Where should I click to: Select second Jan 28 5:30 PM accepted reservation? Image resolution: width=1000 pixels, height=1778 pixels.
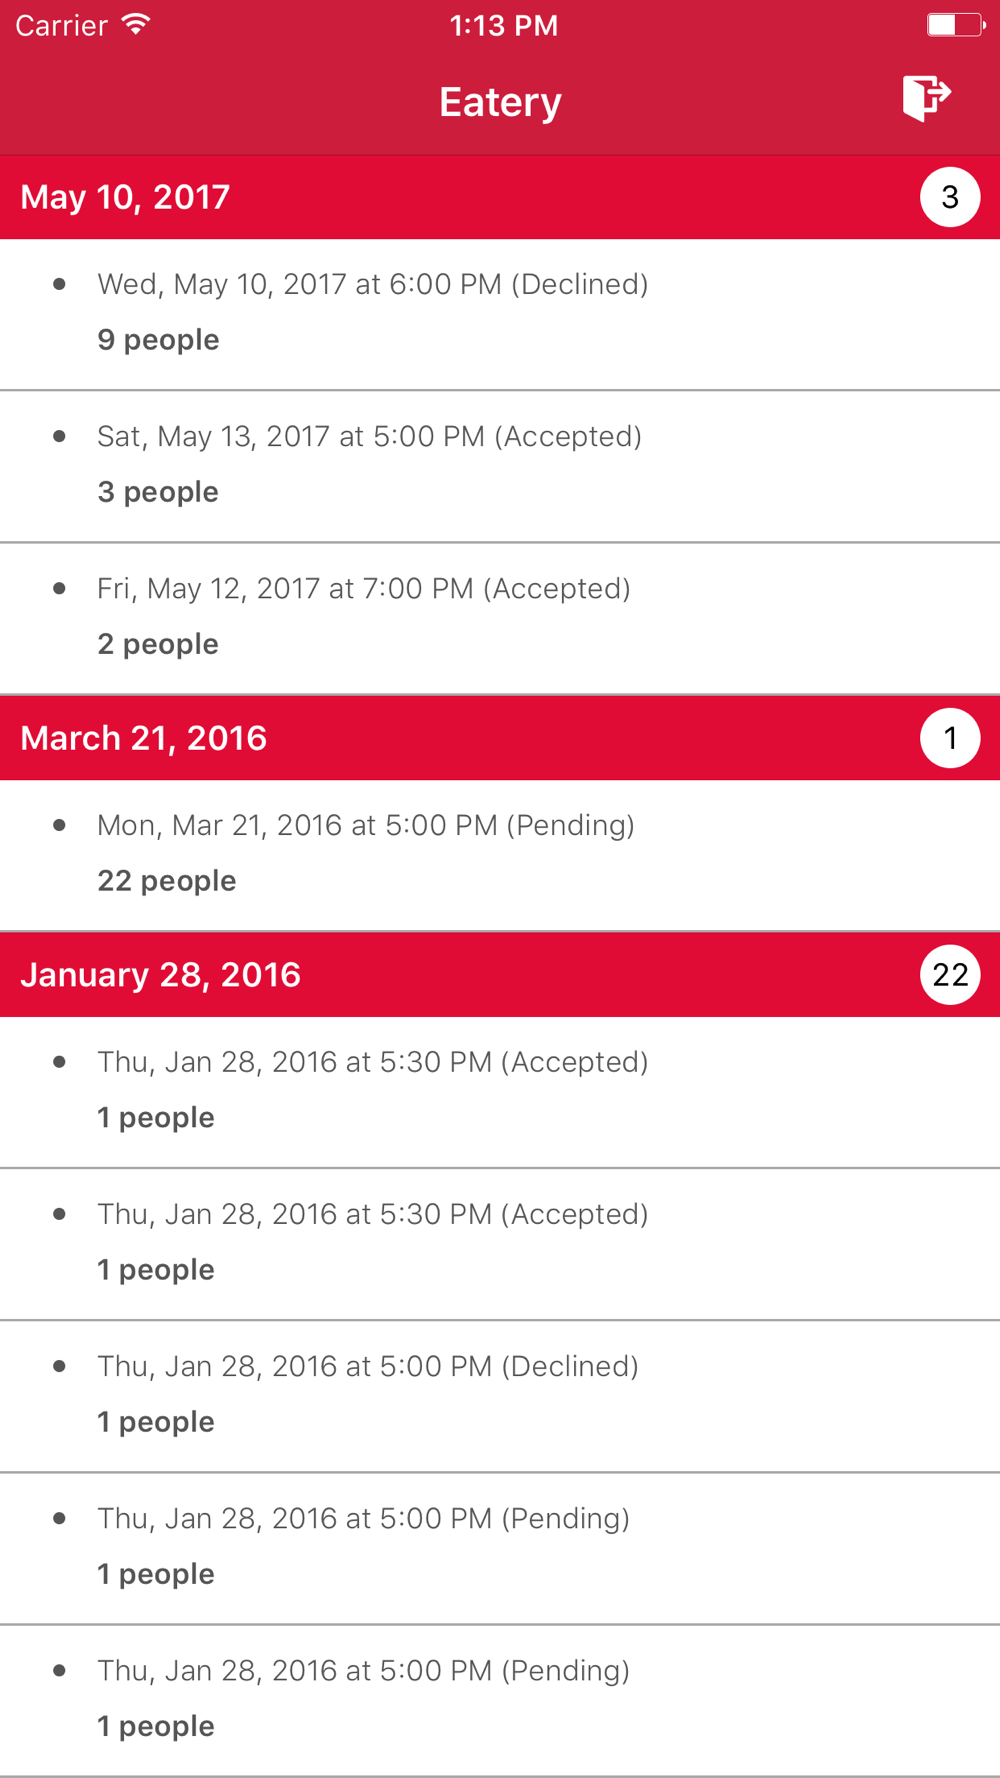(500, 1242)
